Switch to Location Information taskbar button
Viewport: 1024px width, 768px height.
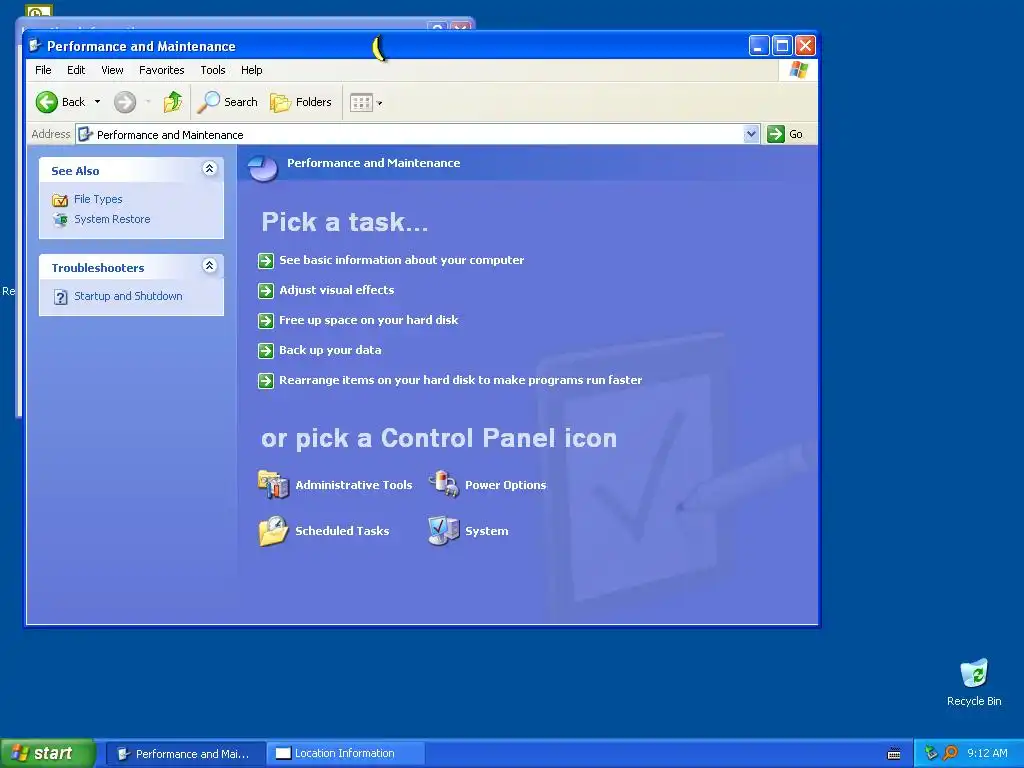(346, 754)
